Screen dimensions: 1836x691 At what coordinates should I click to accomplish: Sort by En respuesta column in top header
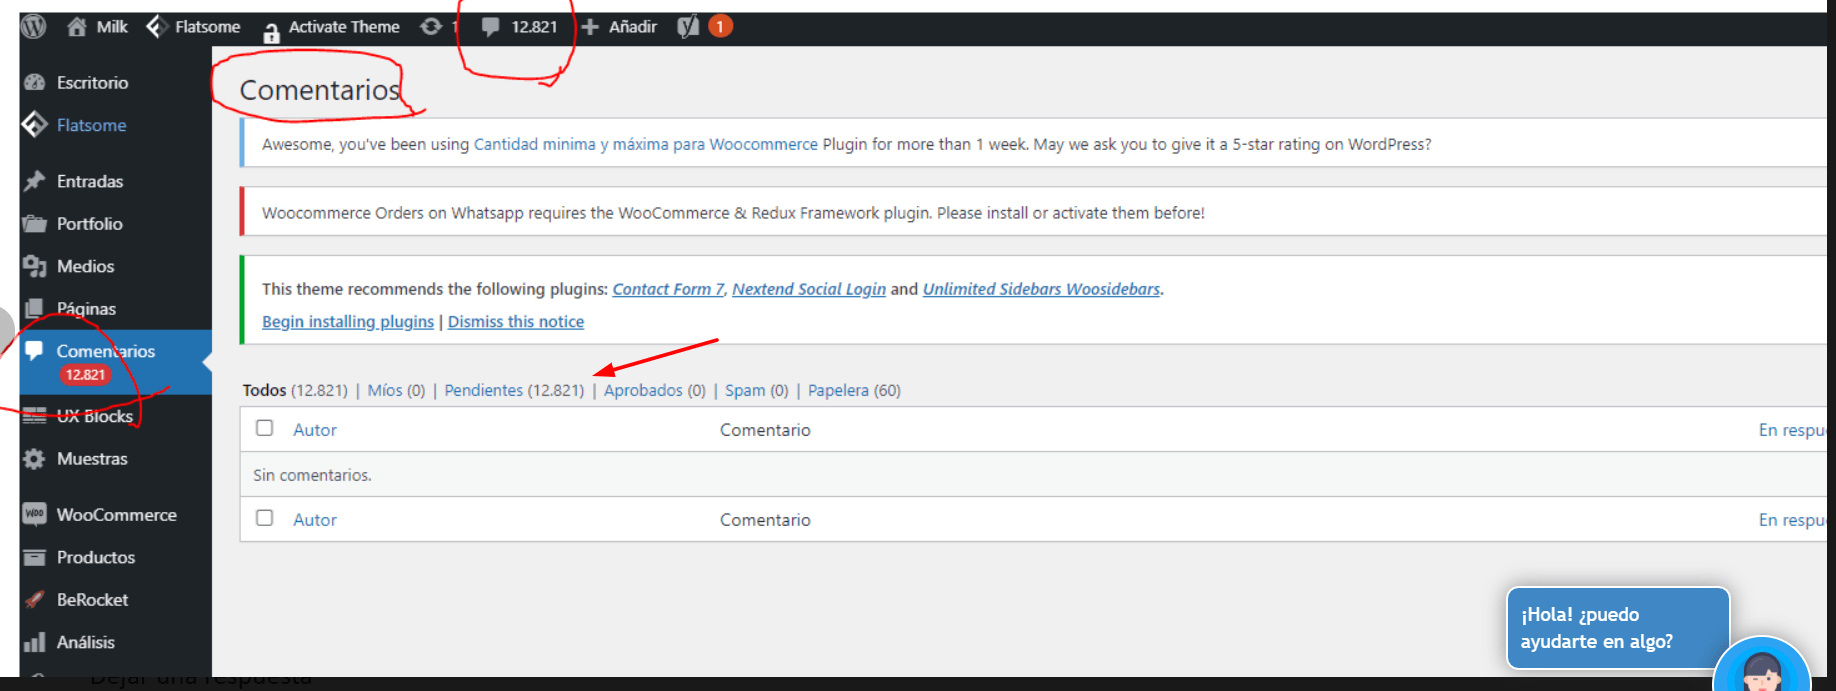(x=1792, y=430)
